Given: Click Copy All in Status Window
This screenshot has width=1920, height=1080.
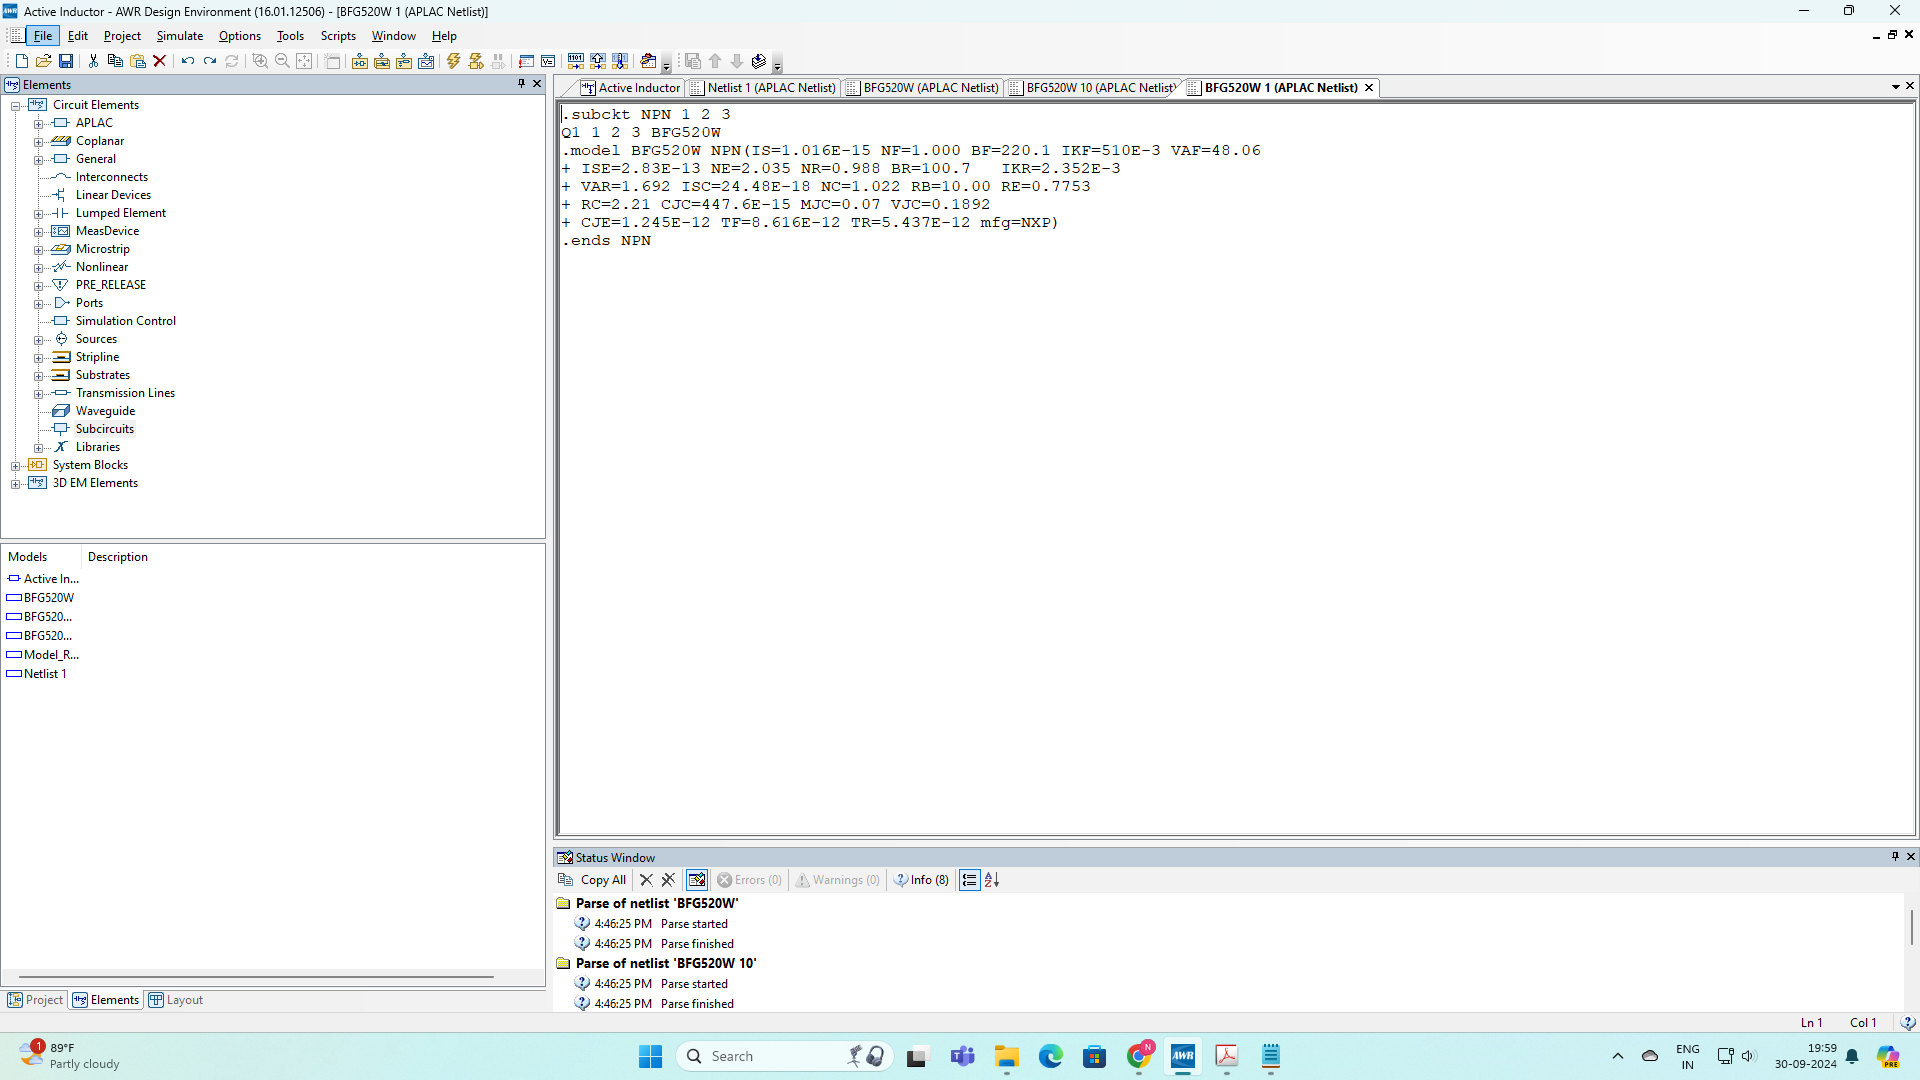Looking at the screenshot, I should point(592,880).
